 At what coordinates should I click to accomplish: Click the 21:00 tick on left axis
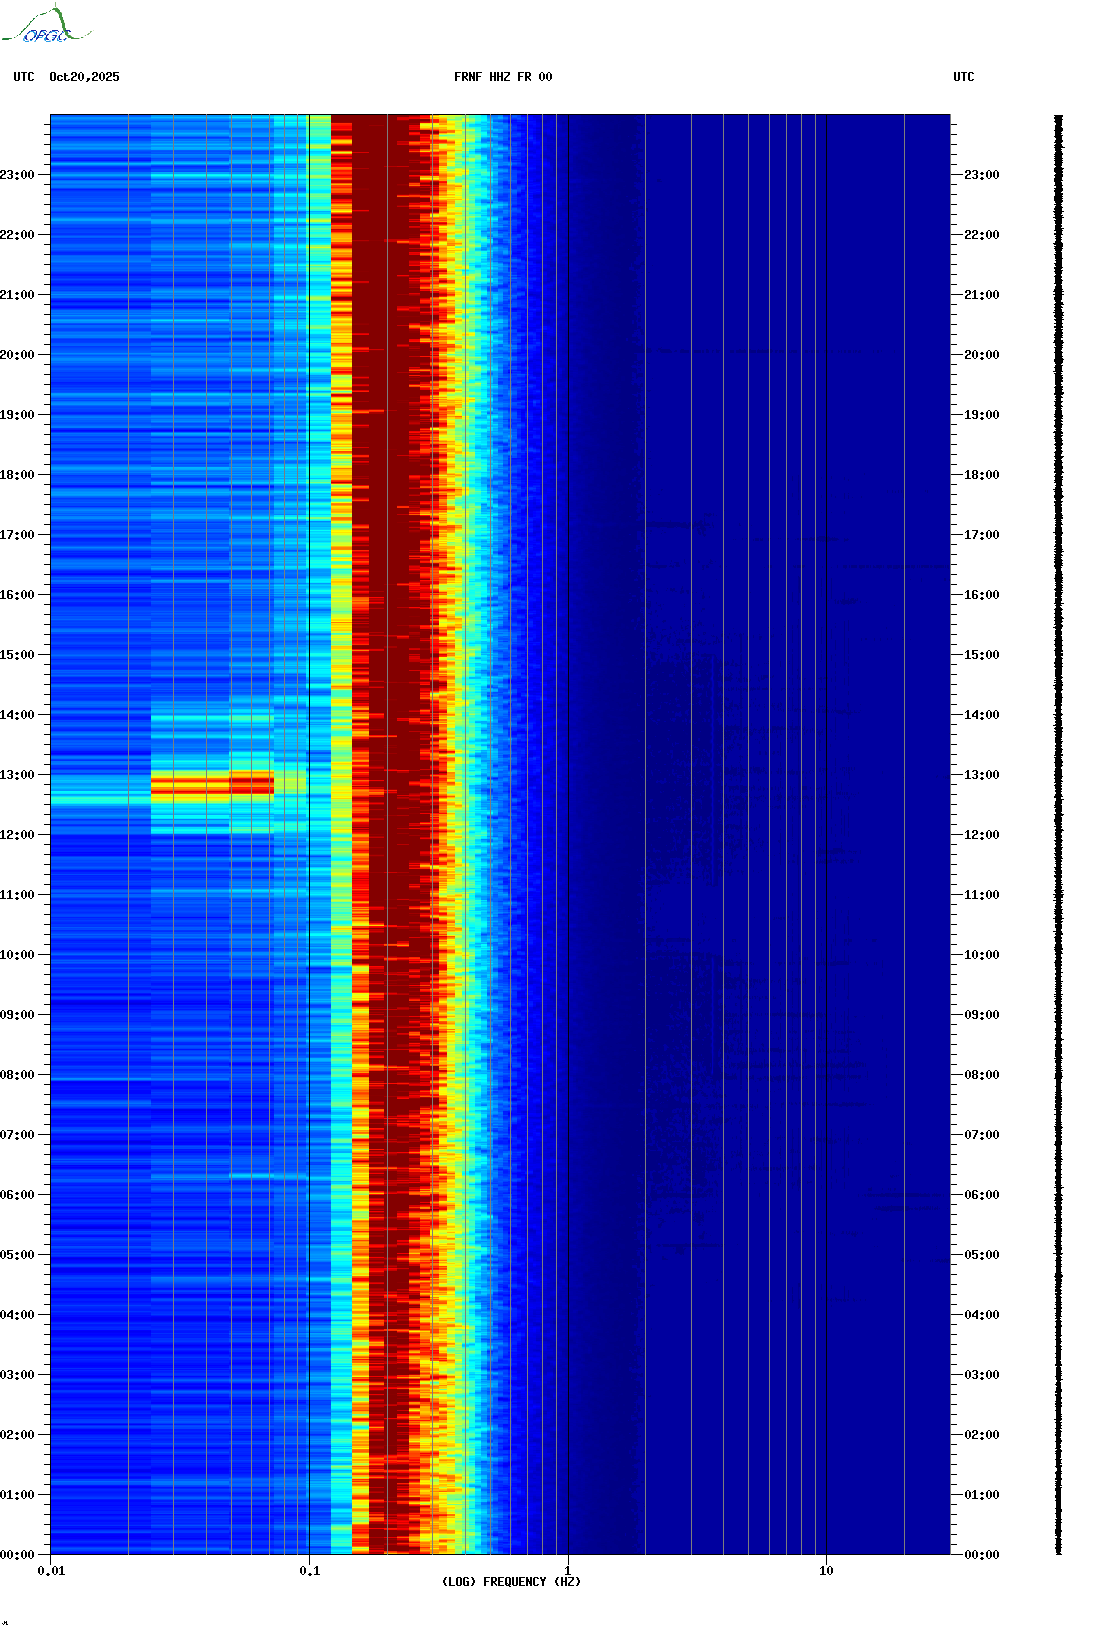[17, 295]
